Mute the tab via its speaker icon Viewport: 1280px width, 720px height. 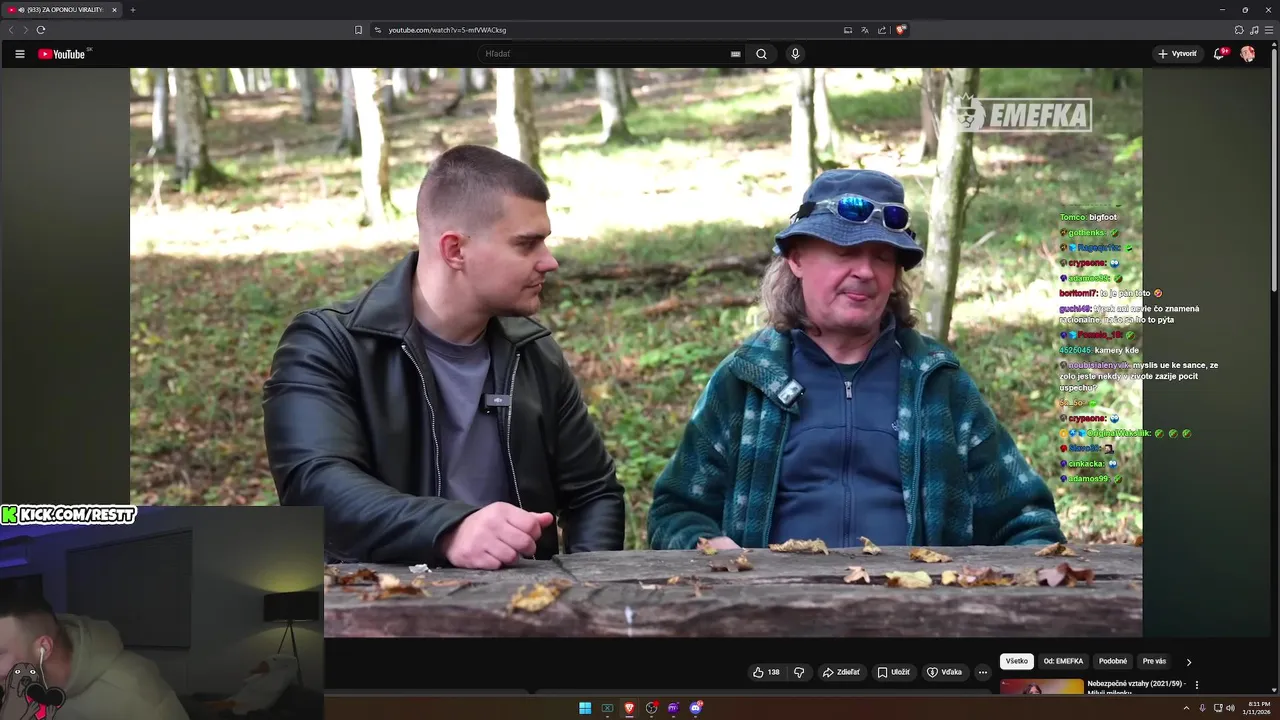21,10
